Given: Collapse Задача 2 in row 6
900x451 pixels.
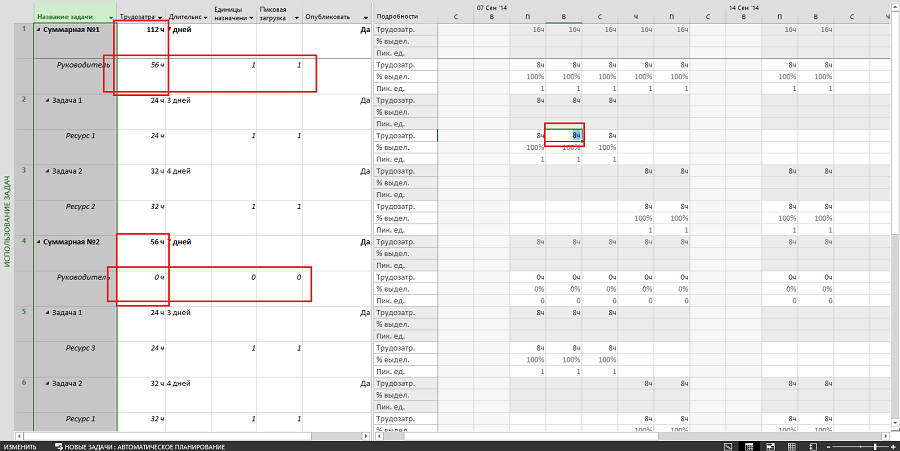Looking at the screenshot, I should click(48, 383).
